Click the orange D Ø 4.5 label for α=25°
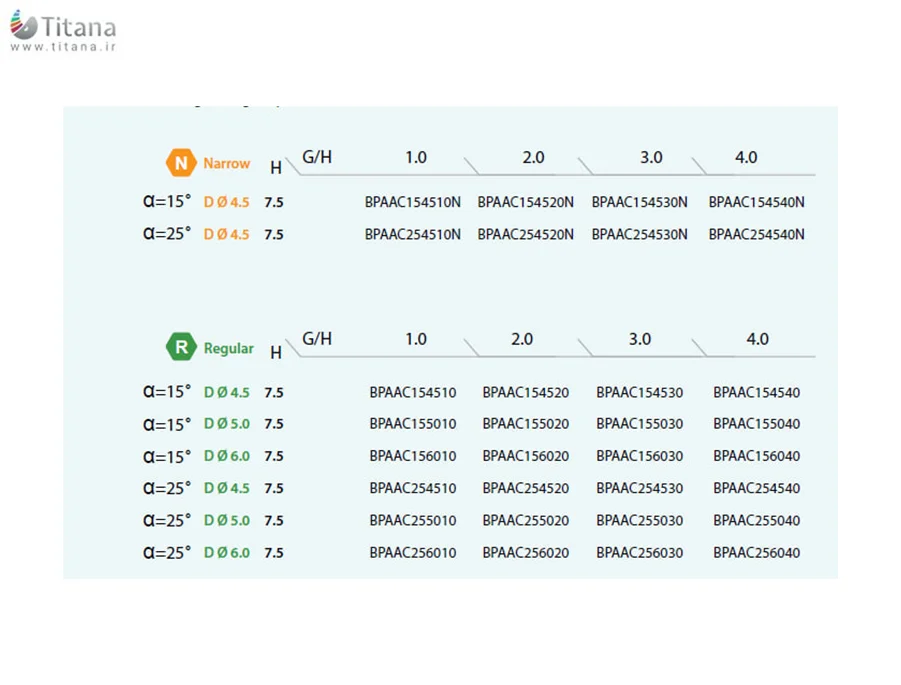Screen dimensions: 901x685 227,234
